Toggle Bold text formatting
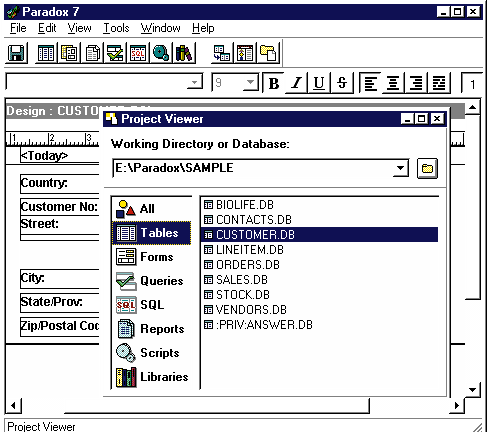Viewport: 487px width, 432px height. [274, 83]
